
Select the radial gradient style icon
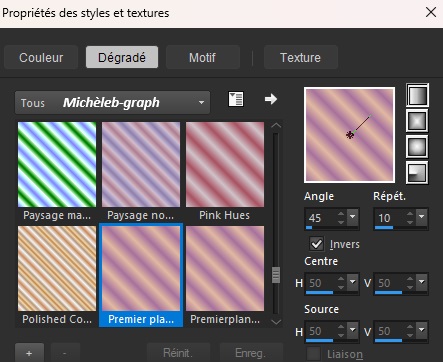click(417, 172)
